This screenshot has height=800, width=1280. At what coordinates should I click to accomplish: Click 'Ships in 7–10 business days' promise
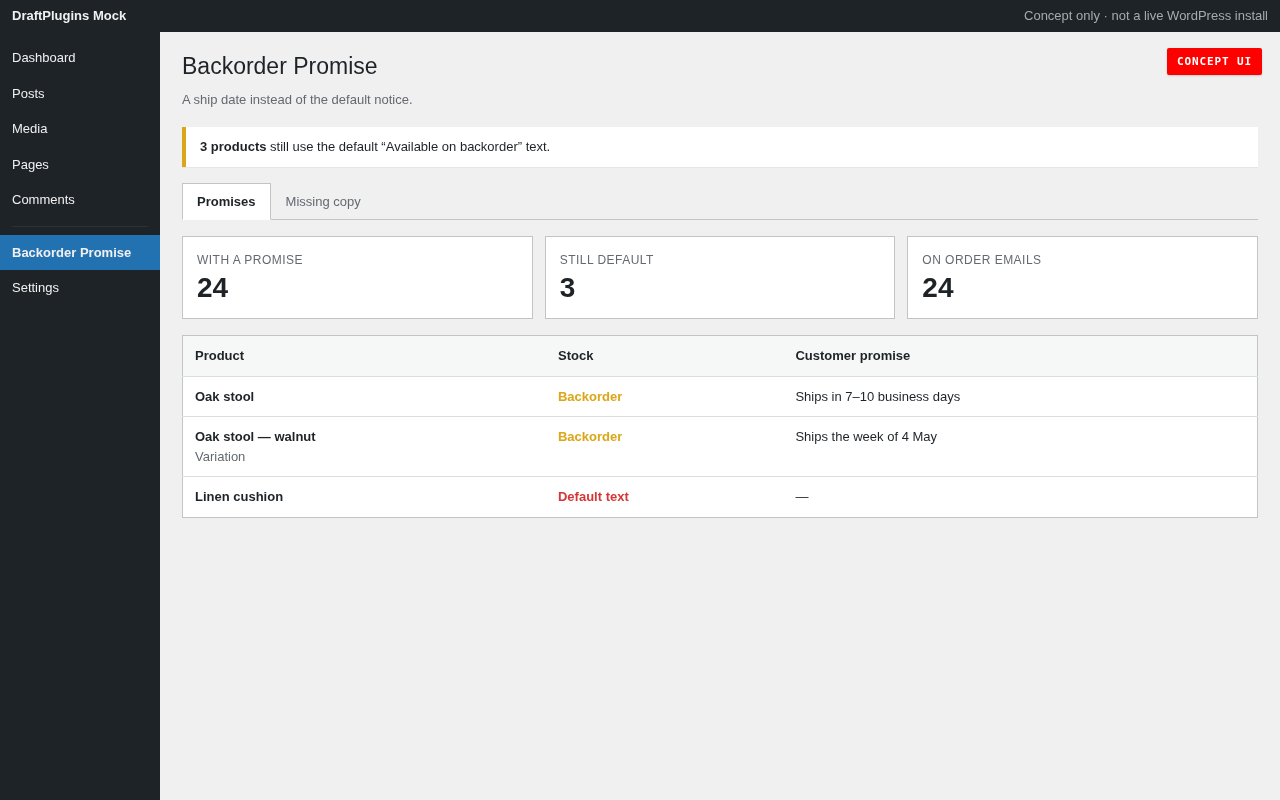pos(877,397)
